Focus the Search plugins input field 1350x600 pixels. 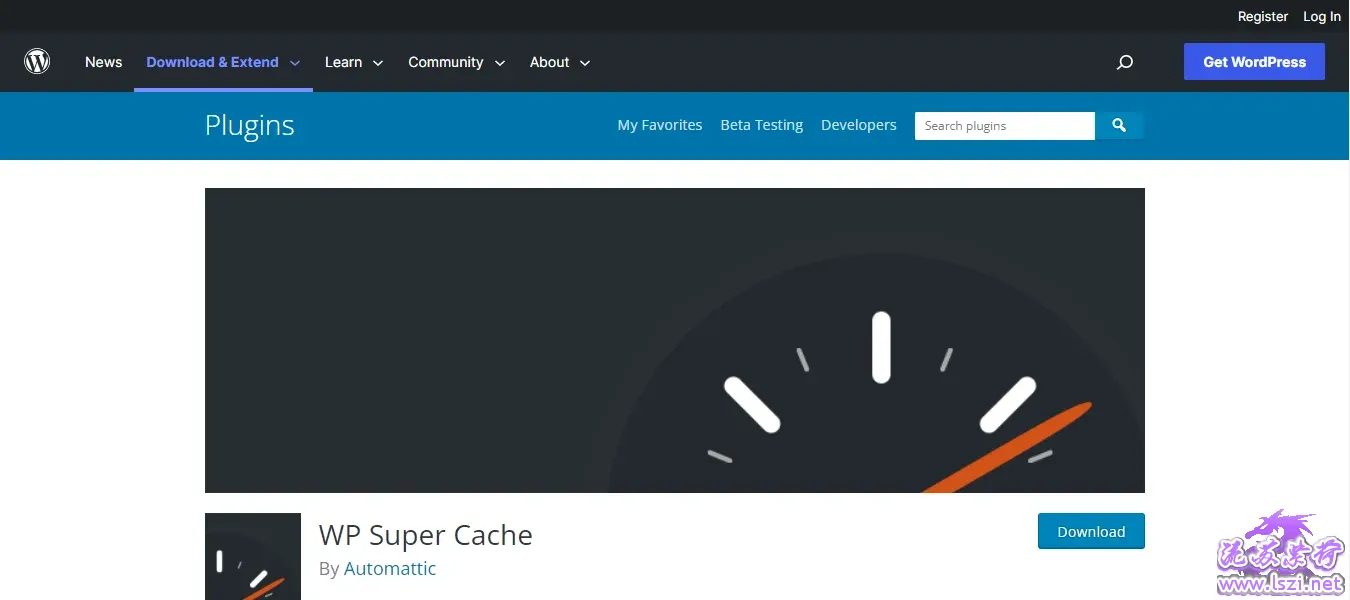point(1005,125)
